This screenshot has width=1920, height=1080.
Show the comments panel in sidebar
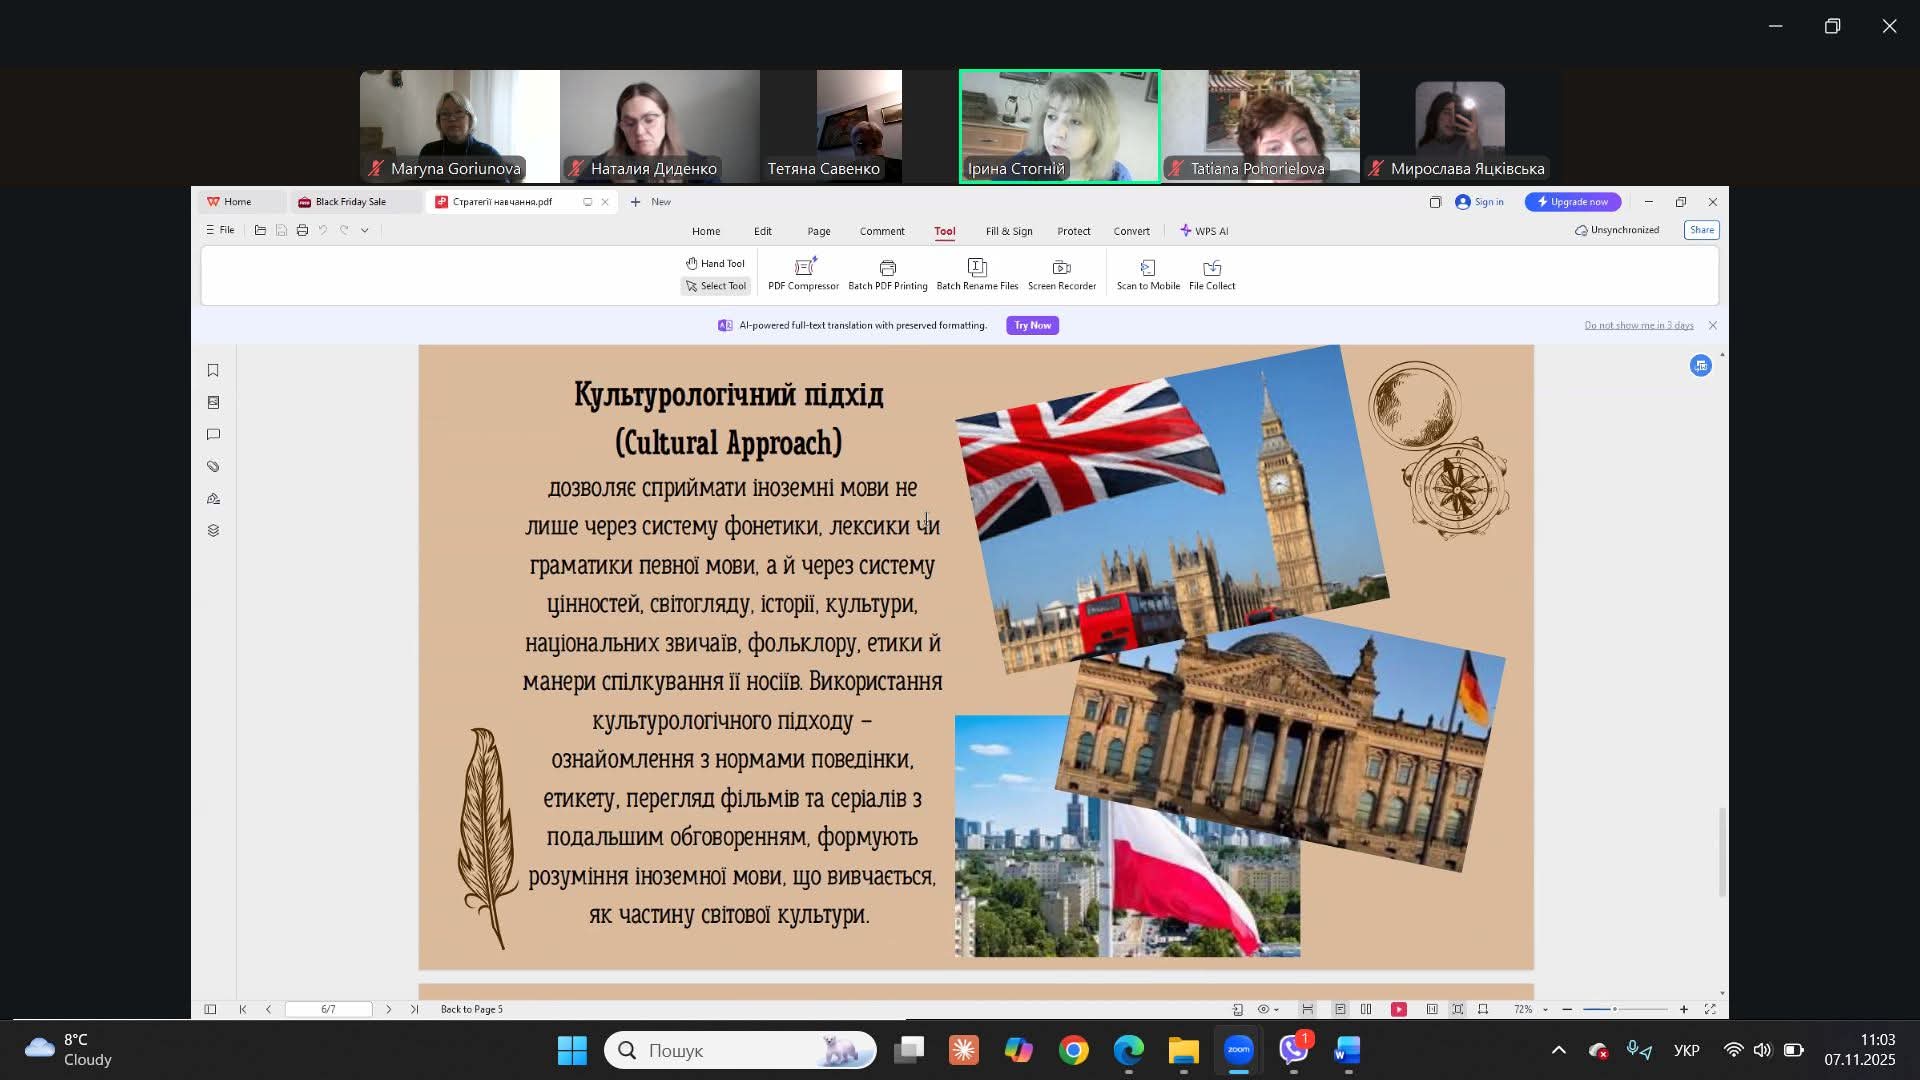tap(213, 434)
